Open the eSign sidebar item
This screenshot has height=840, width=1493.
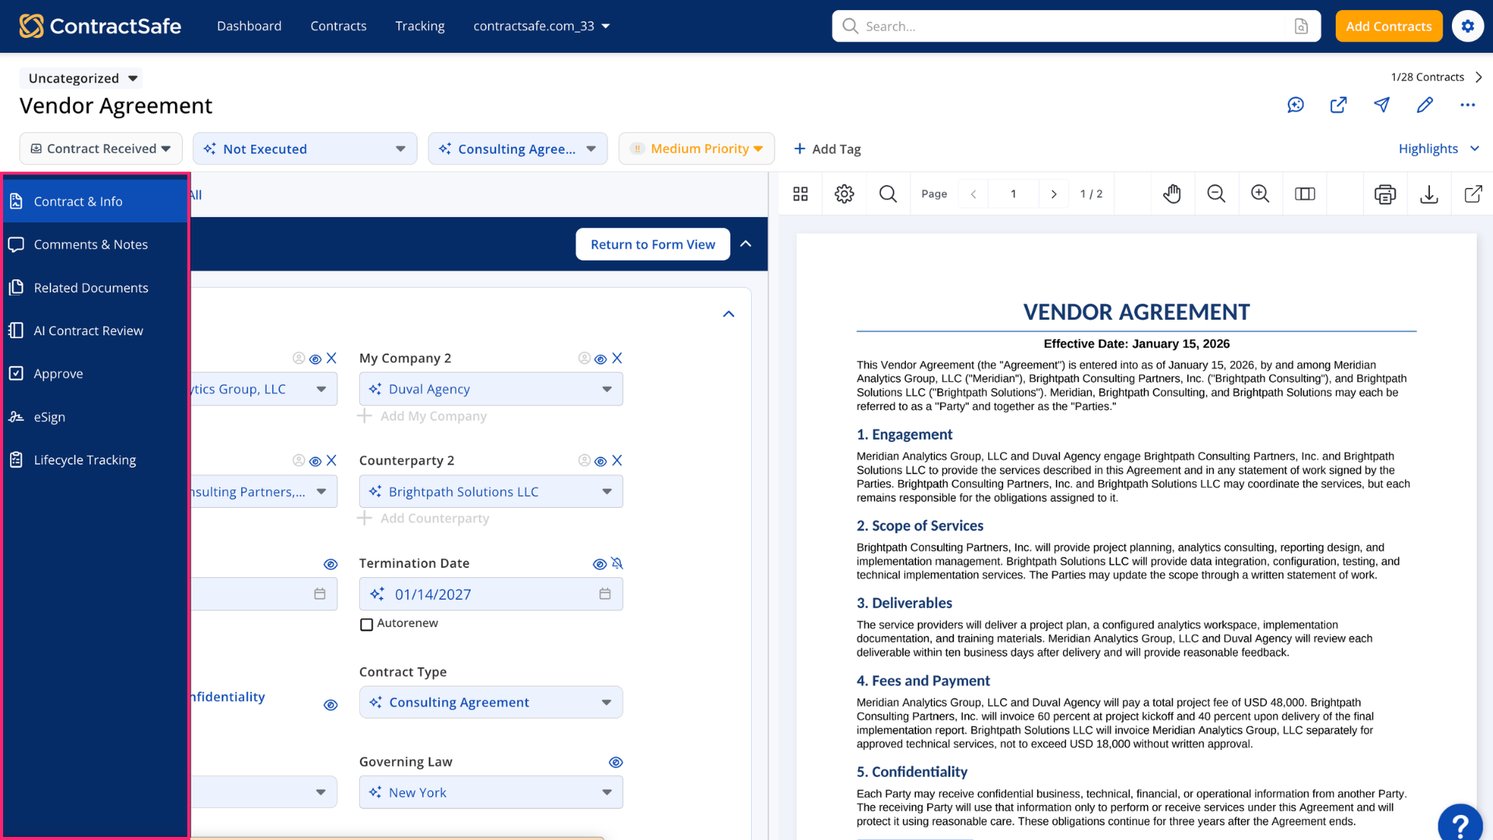coord(96,417)
